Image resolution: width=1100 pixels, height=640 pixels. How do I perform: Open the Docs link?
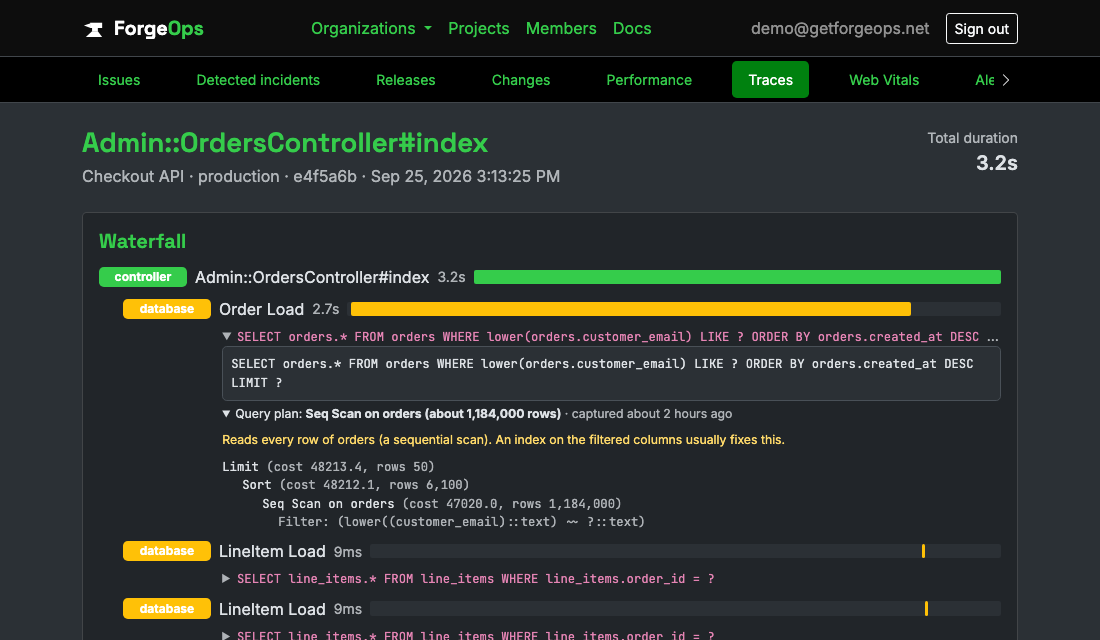coord(631,29)
